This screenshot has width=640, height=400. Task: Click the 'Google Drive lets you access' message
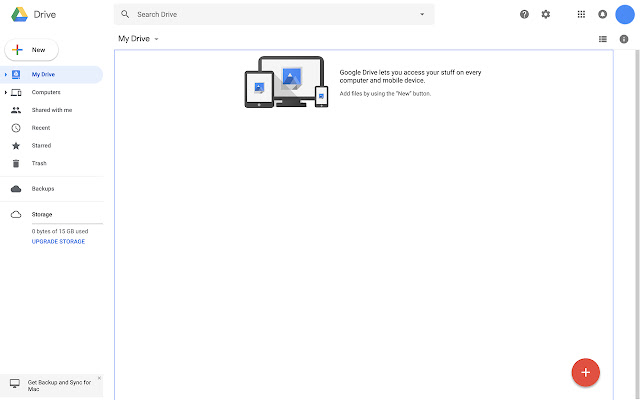pyautogui.click(x=410, y=76)
